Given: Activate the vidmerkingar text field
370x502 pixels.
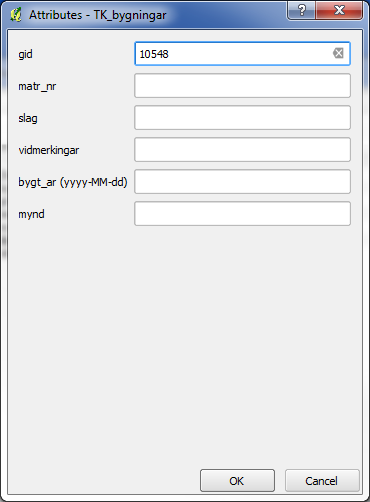Looking at the screenshot, I should point(242,150).
